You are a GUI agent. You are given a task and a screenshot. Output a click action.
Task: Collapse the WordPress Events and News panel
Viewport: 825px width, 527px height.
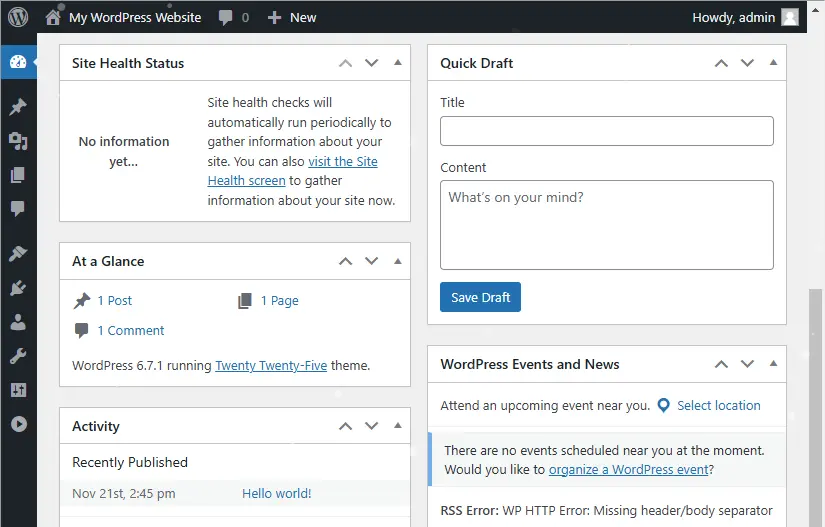click(x=773, y=363)
